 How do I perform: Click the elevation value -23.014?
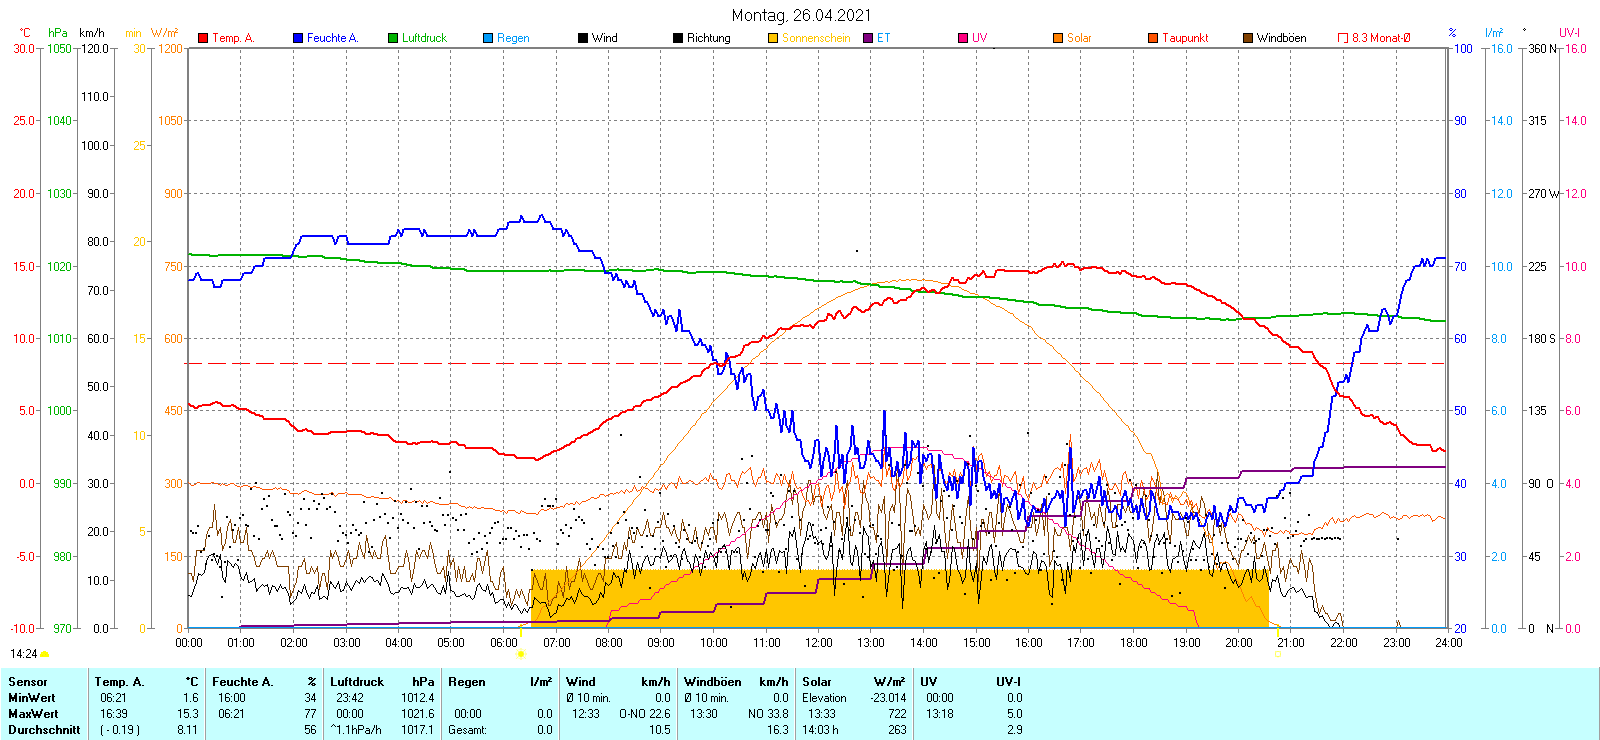889,698
